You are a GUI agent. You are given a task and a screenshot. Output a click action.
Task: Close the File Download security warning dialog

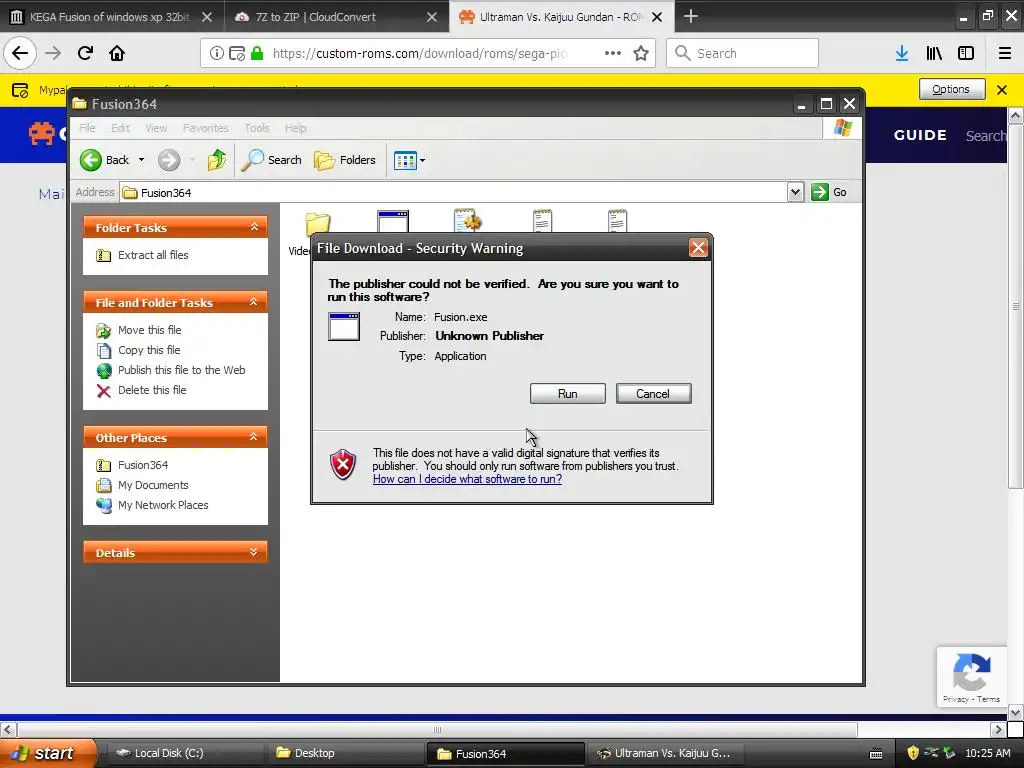(x=698, y=248)
